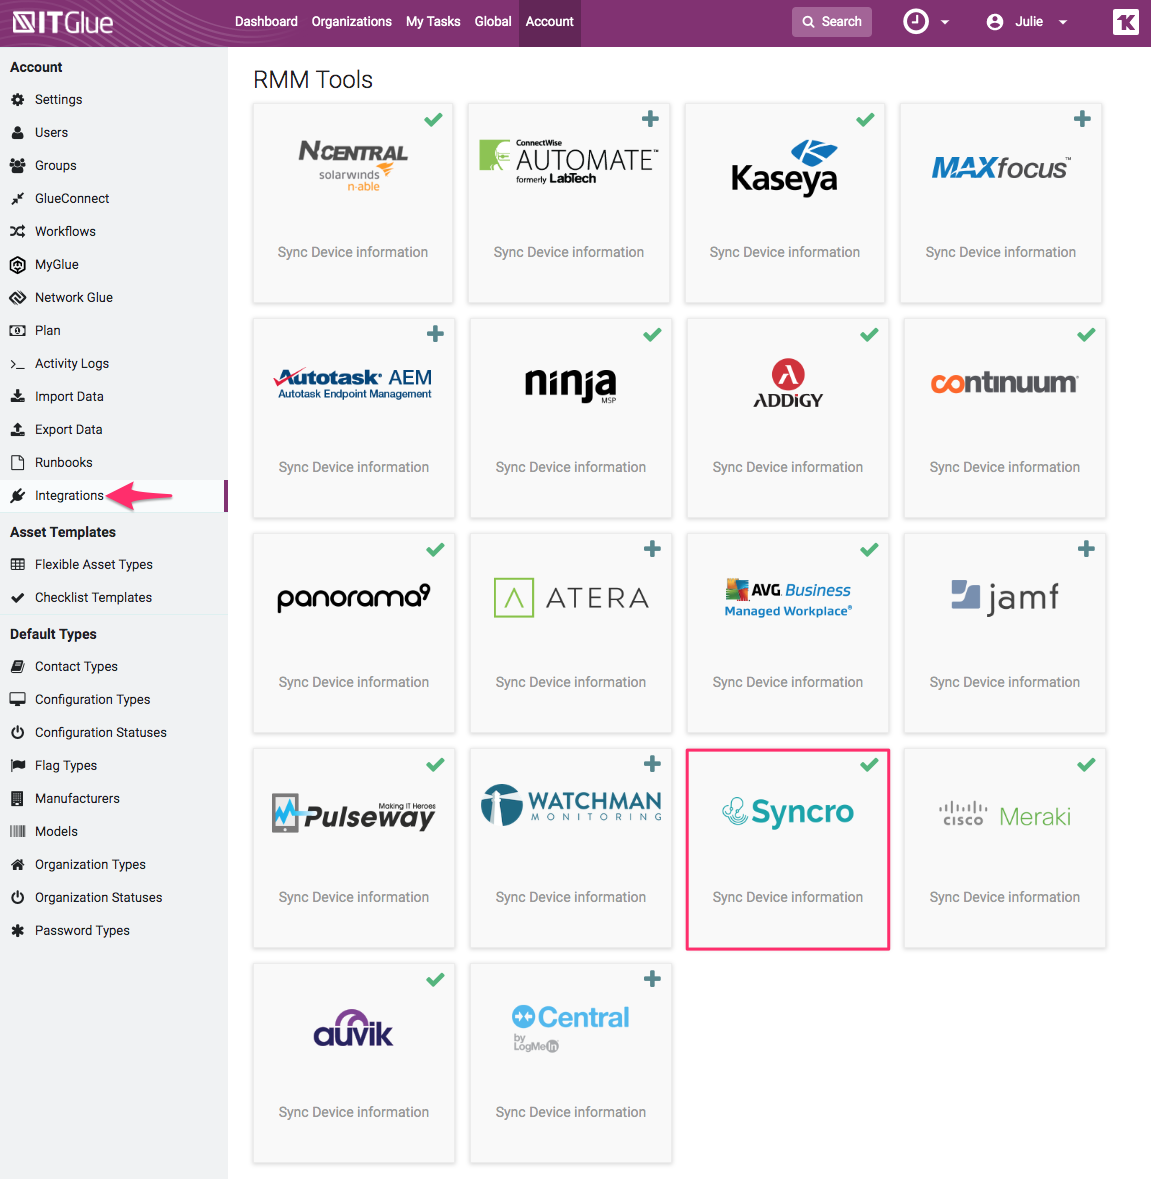Screen dimensions: 1151x1179
Task: Click the Plan money icon
Action: (18, 331)
